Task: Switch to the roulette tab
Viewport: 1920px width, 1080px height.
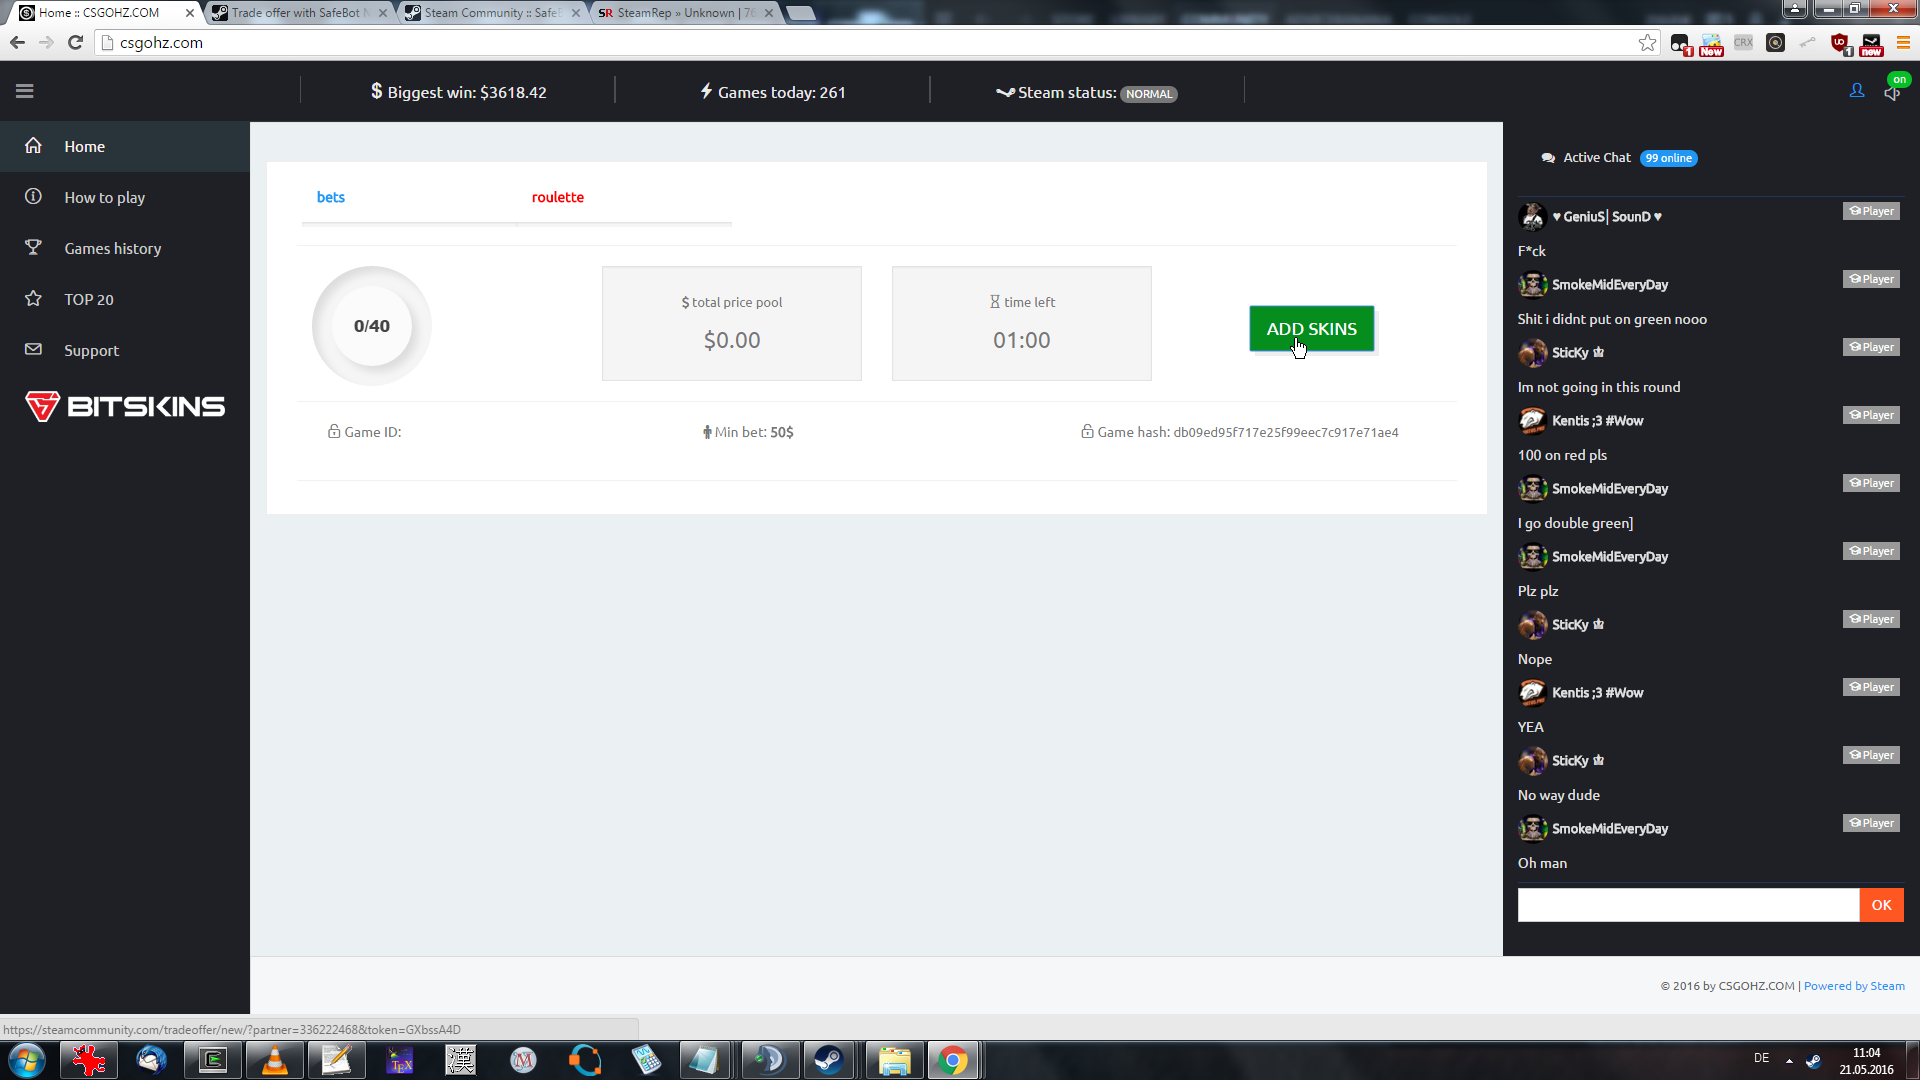Action: 557,197
